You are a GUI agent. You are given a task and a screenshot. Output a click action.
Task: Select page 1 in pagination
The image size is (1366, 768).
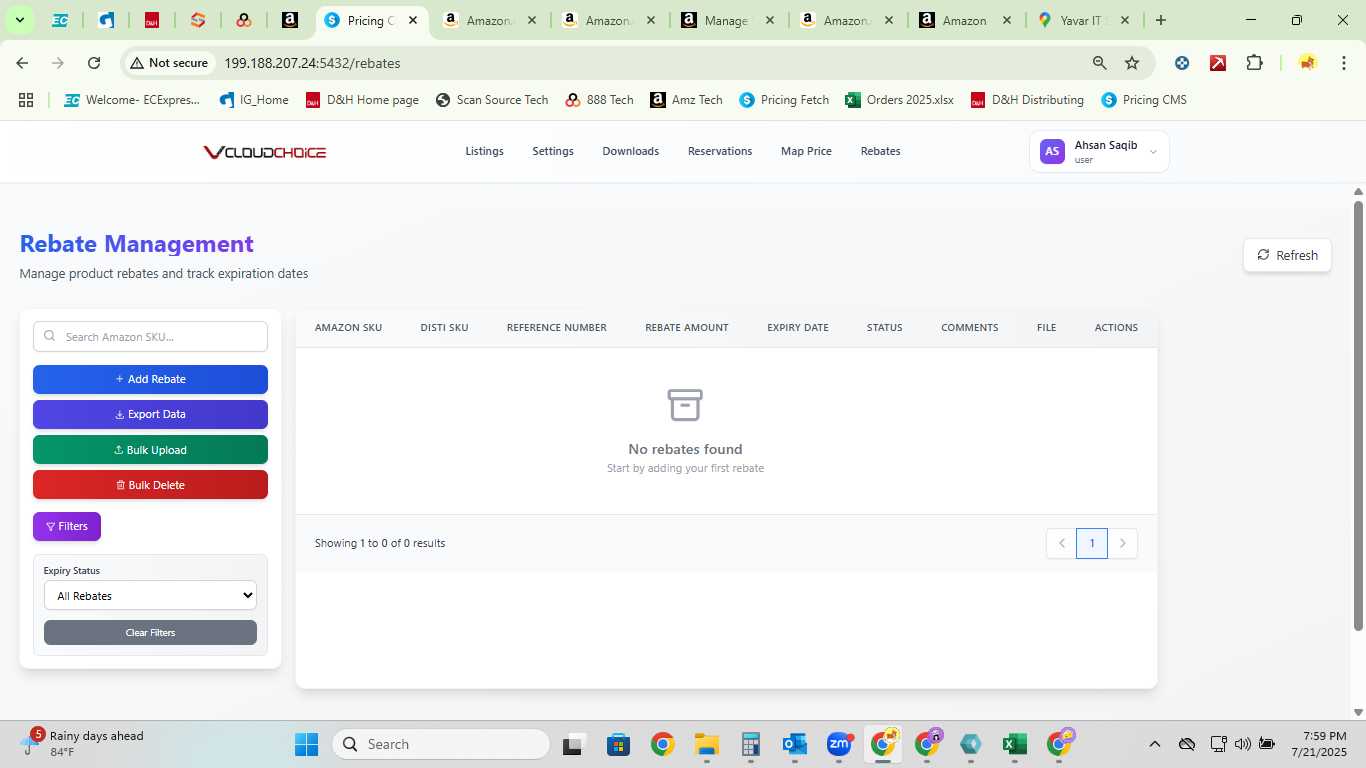click(x=1092, y=543)
